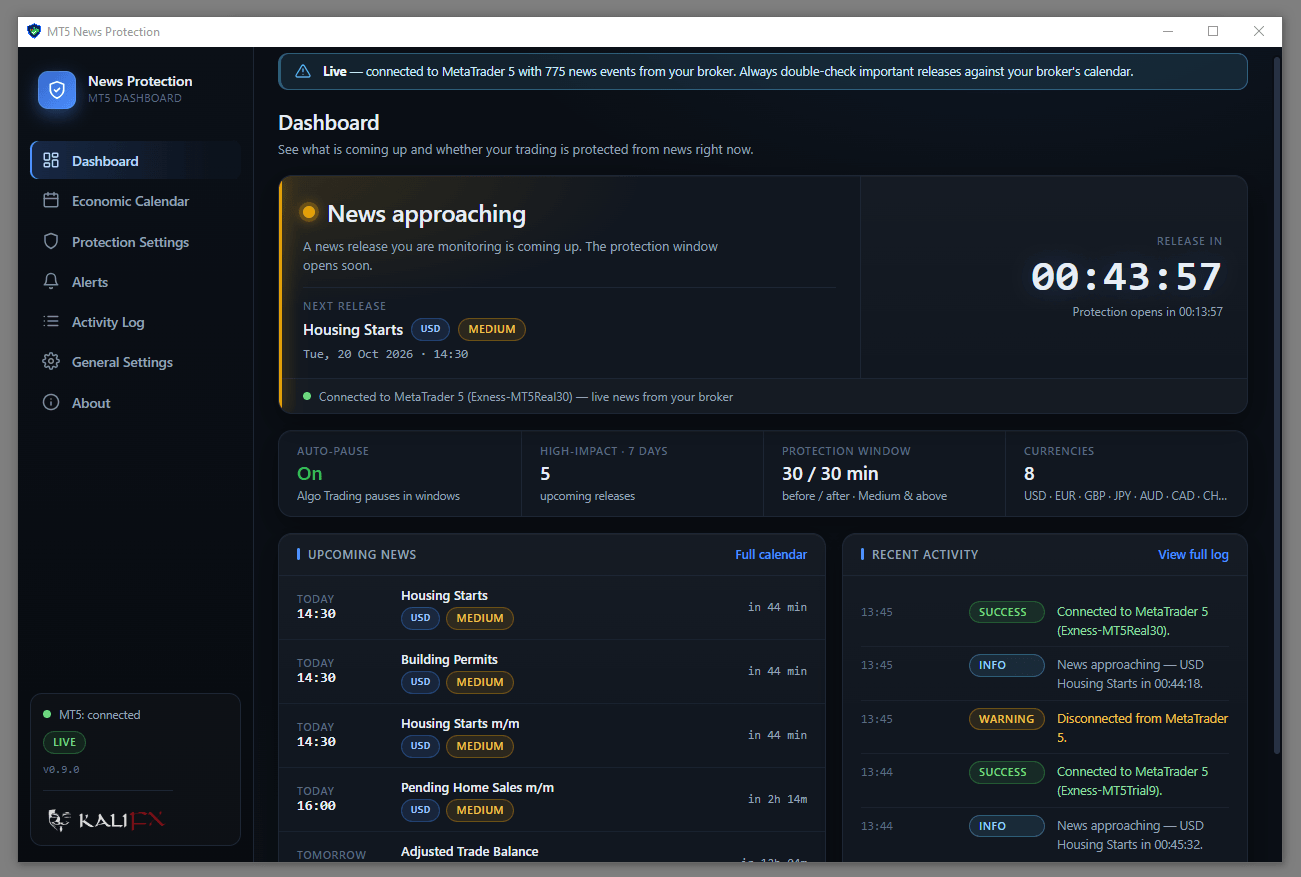
Task: Click the KaliFX logo in sidebar
Action: point(106,820)
